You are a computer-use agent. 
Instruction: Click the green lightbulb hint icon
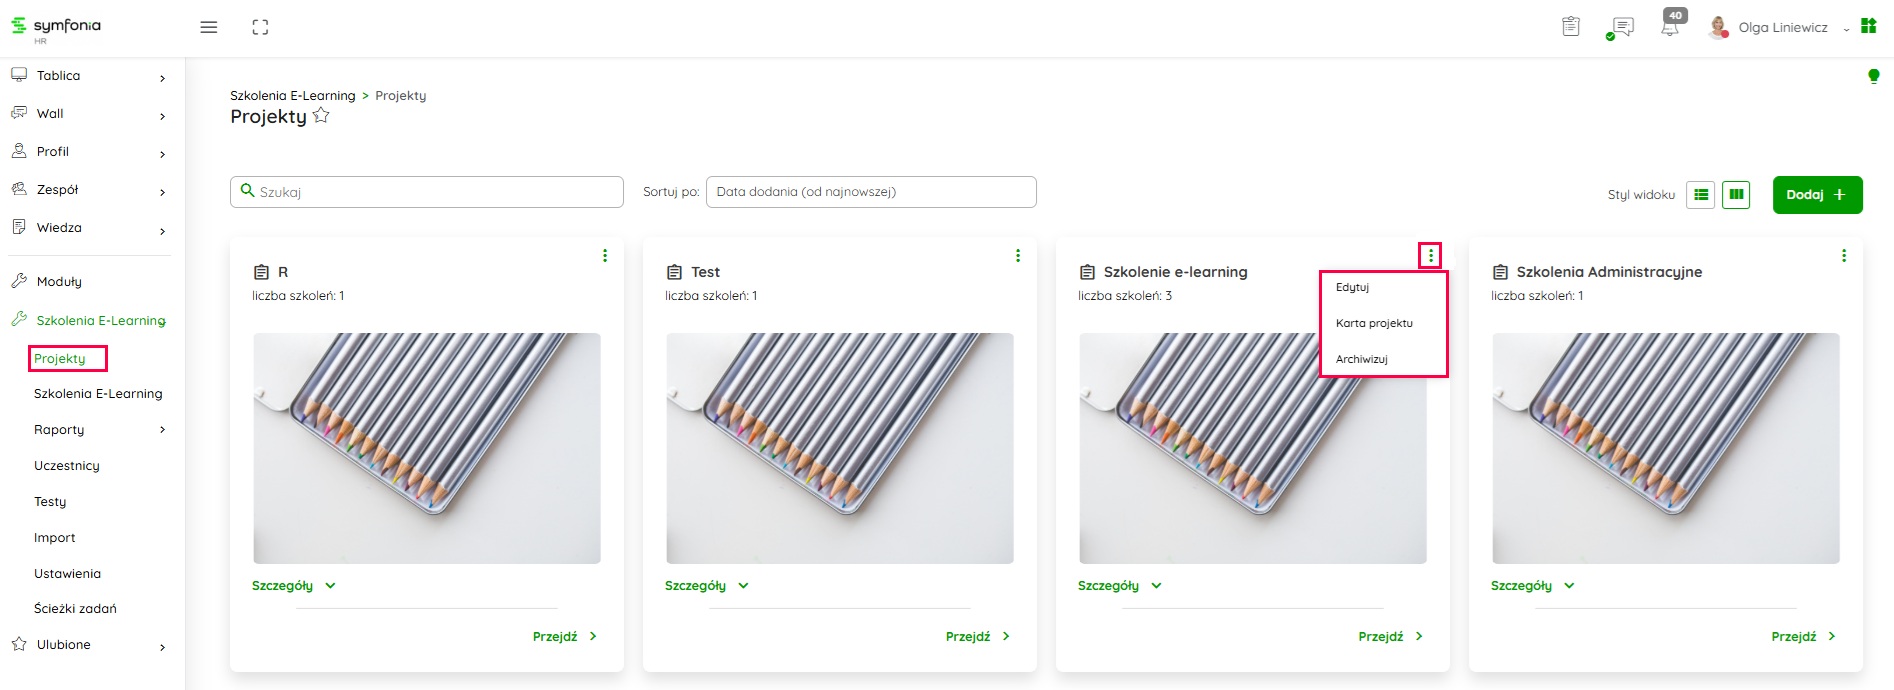1873,76
